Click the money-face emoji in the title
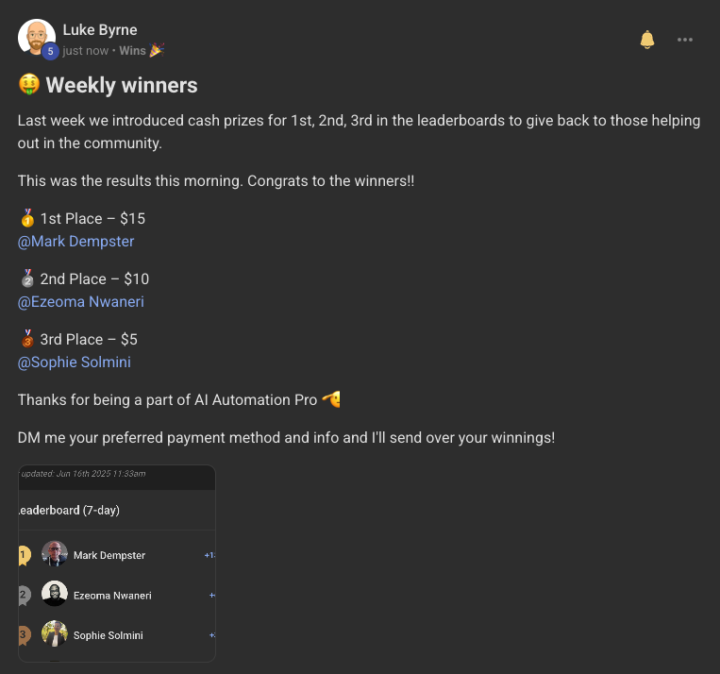The width and height of the screenshot is (720, 674). (x=28, y=86)
